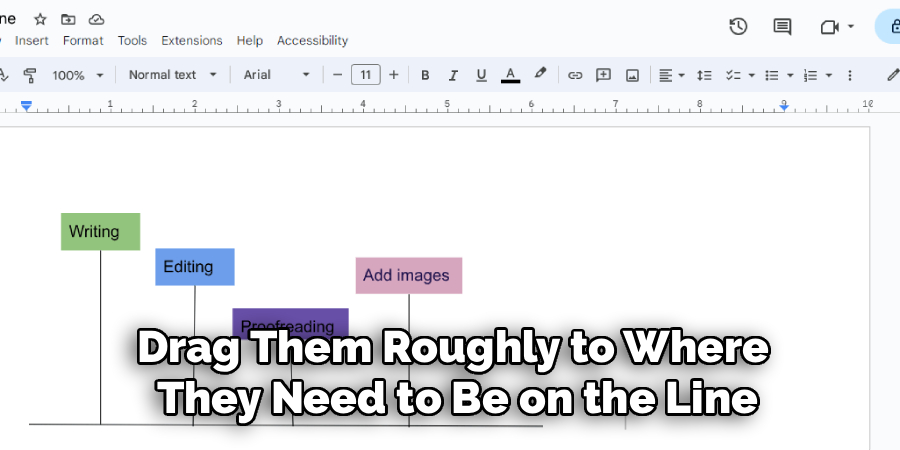900x450 pixels.
Task: Open the 100% zoom dropdown
Action: click(x=79, y=75)
